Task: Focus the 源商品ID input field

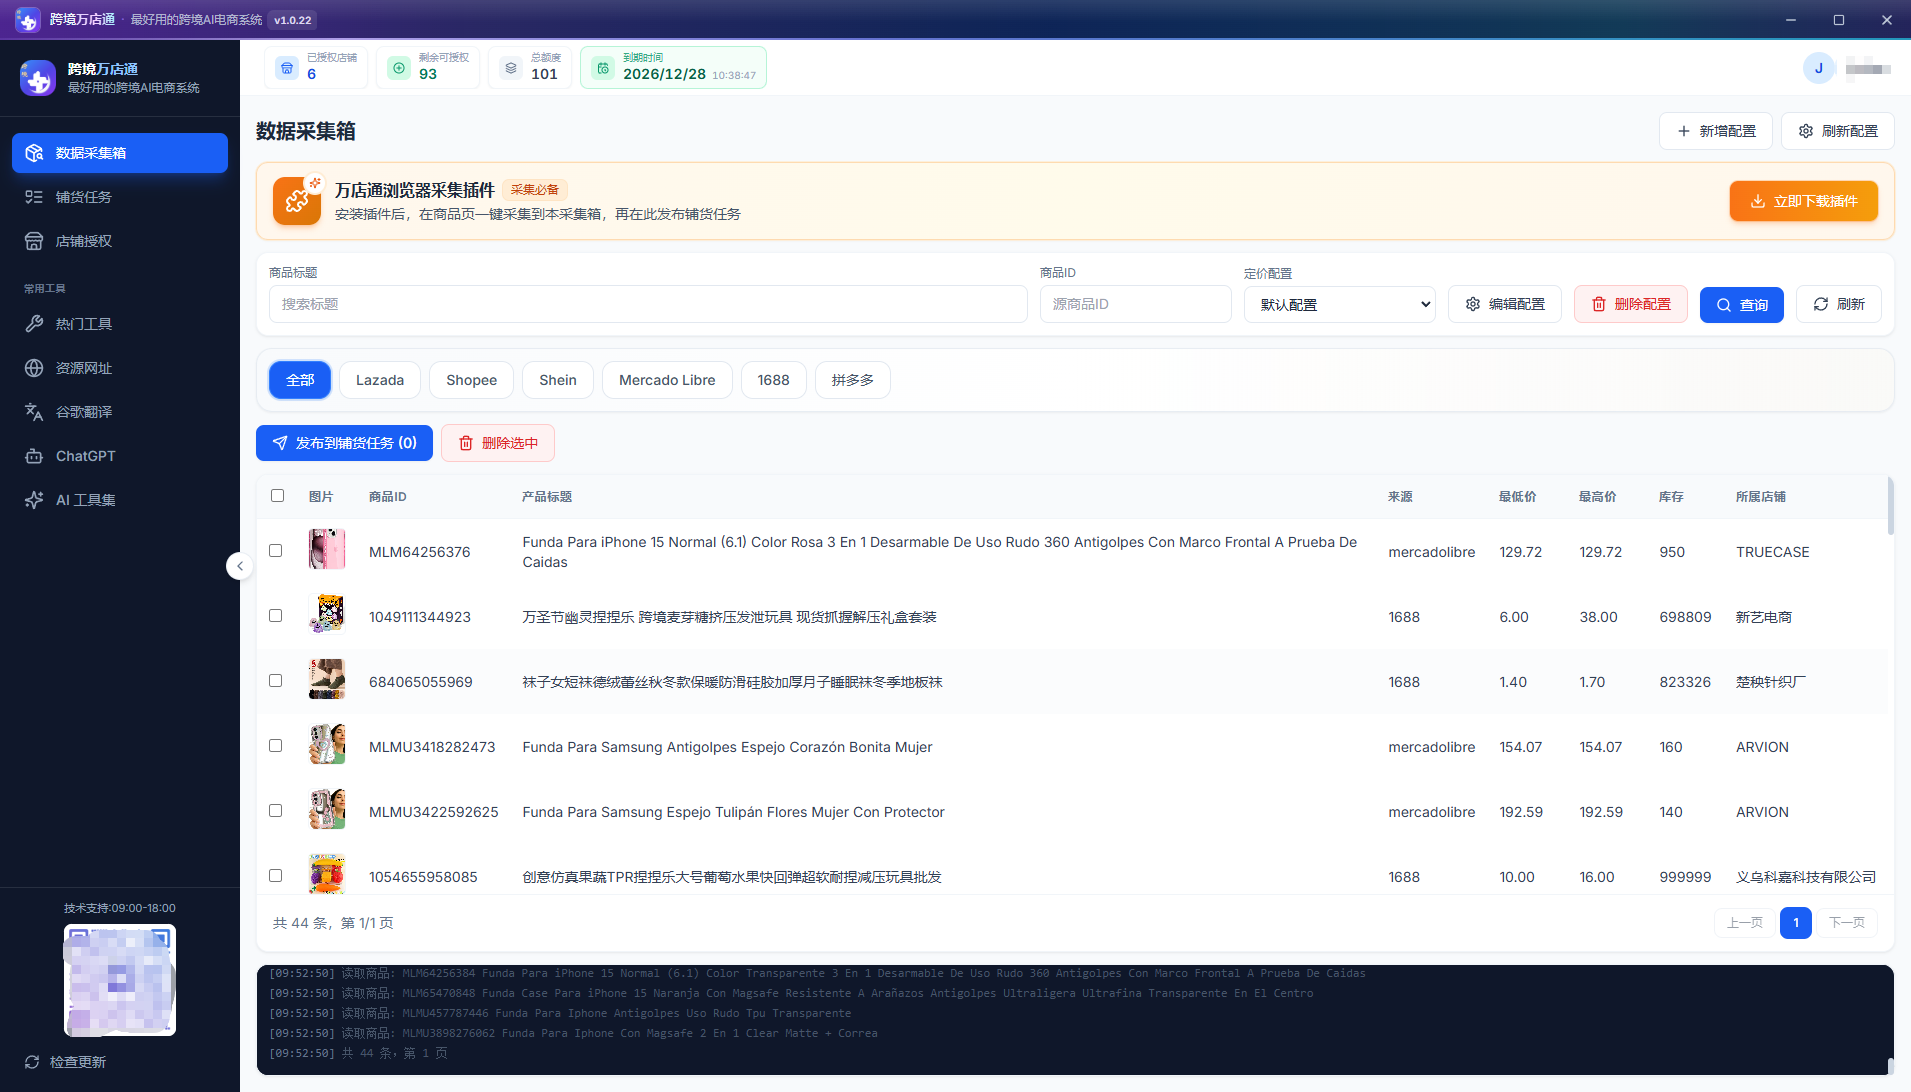Action: click(x=1136, y=304)
